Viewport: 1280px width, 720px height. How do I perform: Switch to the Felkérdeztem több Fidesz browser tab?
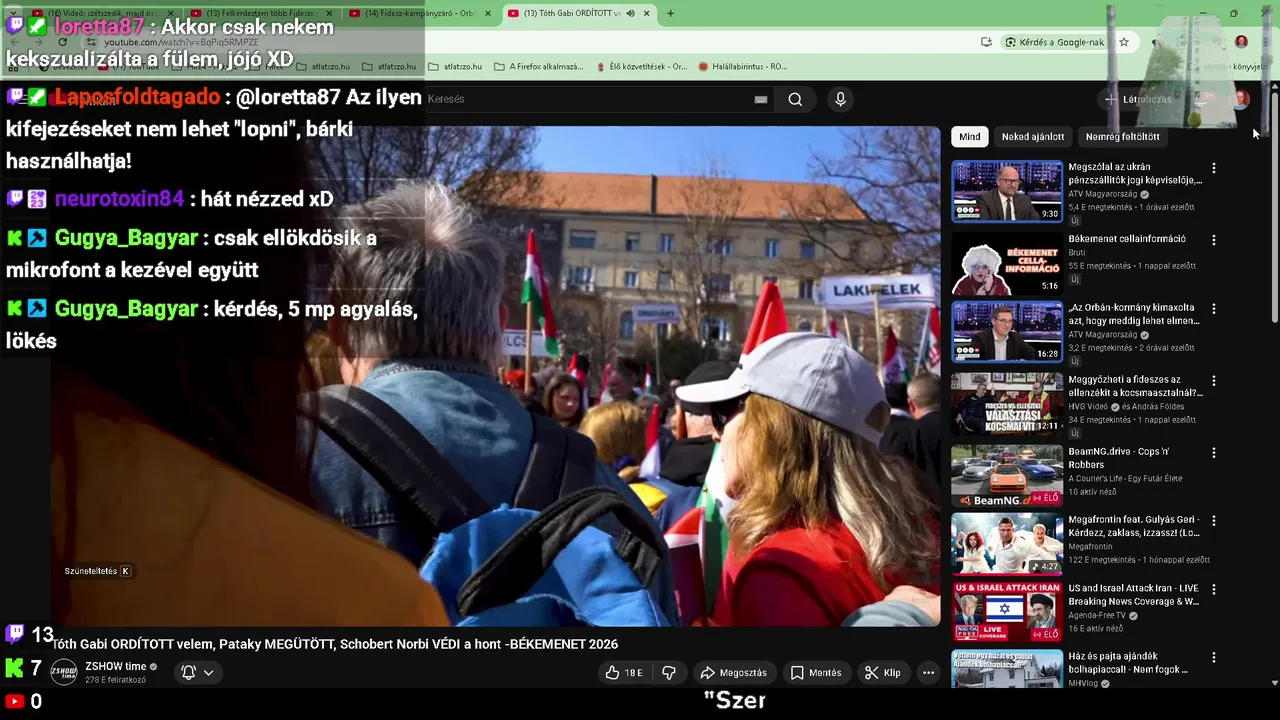pyautogui.click(x=262, y=13)
